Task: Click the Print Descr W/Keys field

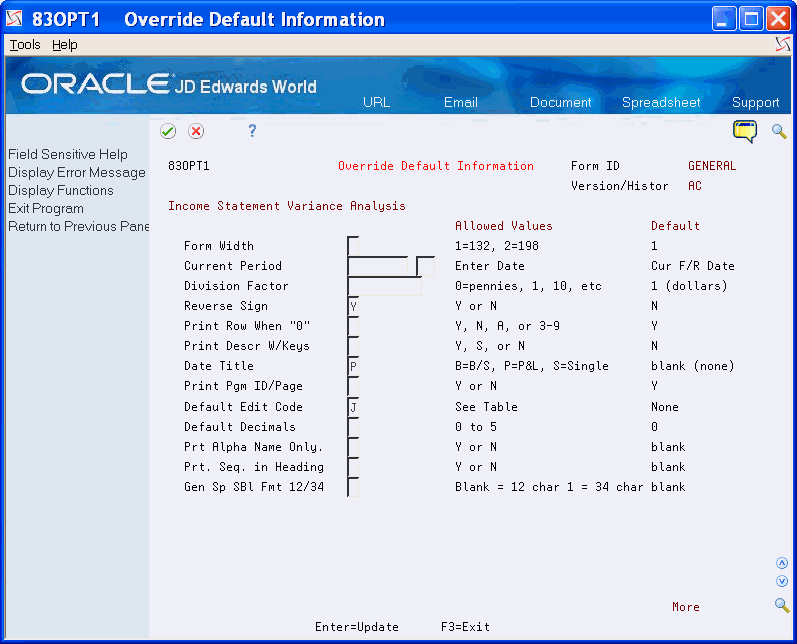Action: [x=353, y=346]
